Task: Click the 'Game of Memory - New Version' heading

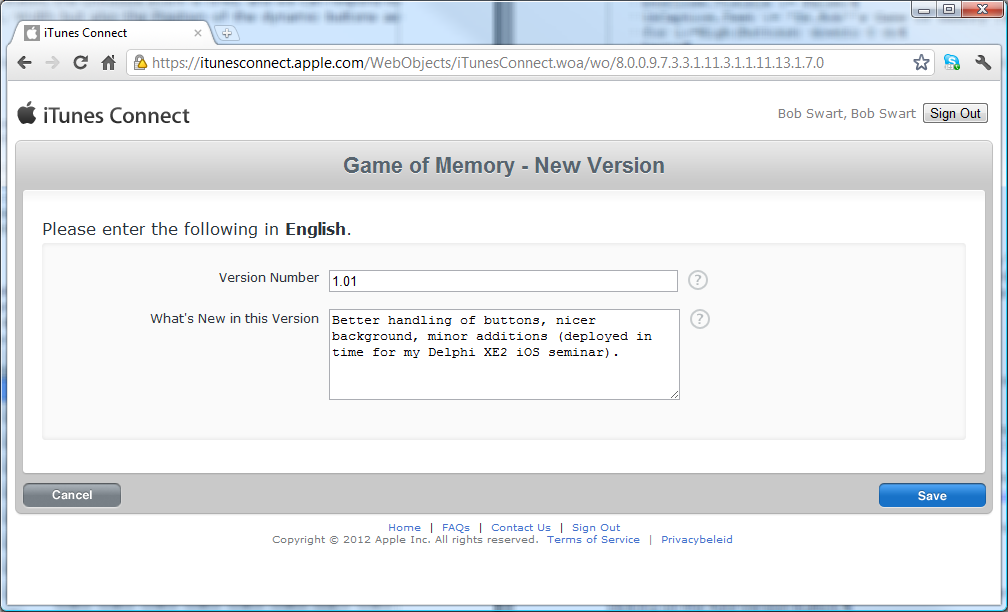Action: [504, 165]
